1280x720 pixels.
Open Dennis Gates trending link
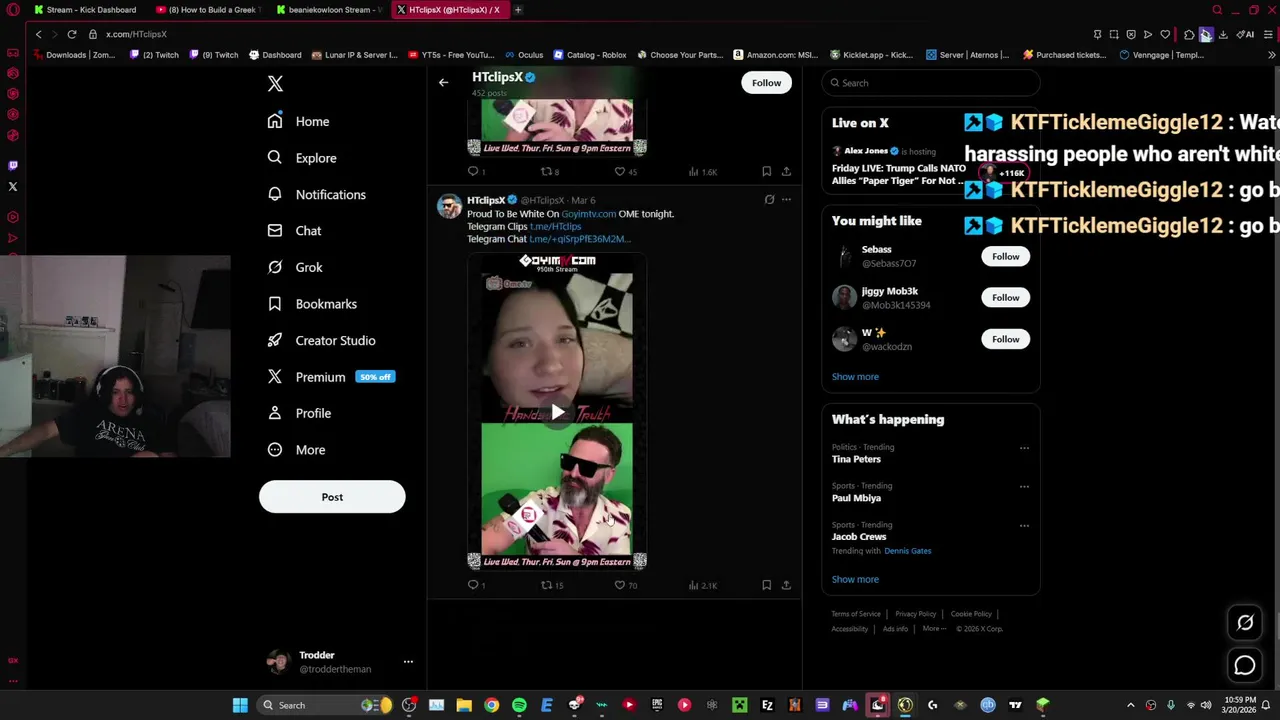coord(907,551)
